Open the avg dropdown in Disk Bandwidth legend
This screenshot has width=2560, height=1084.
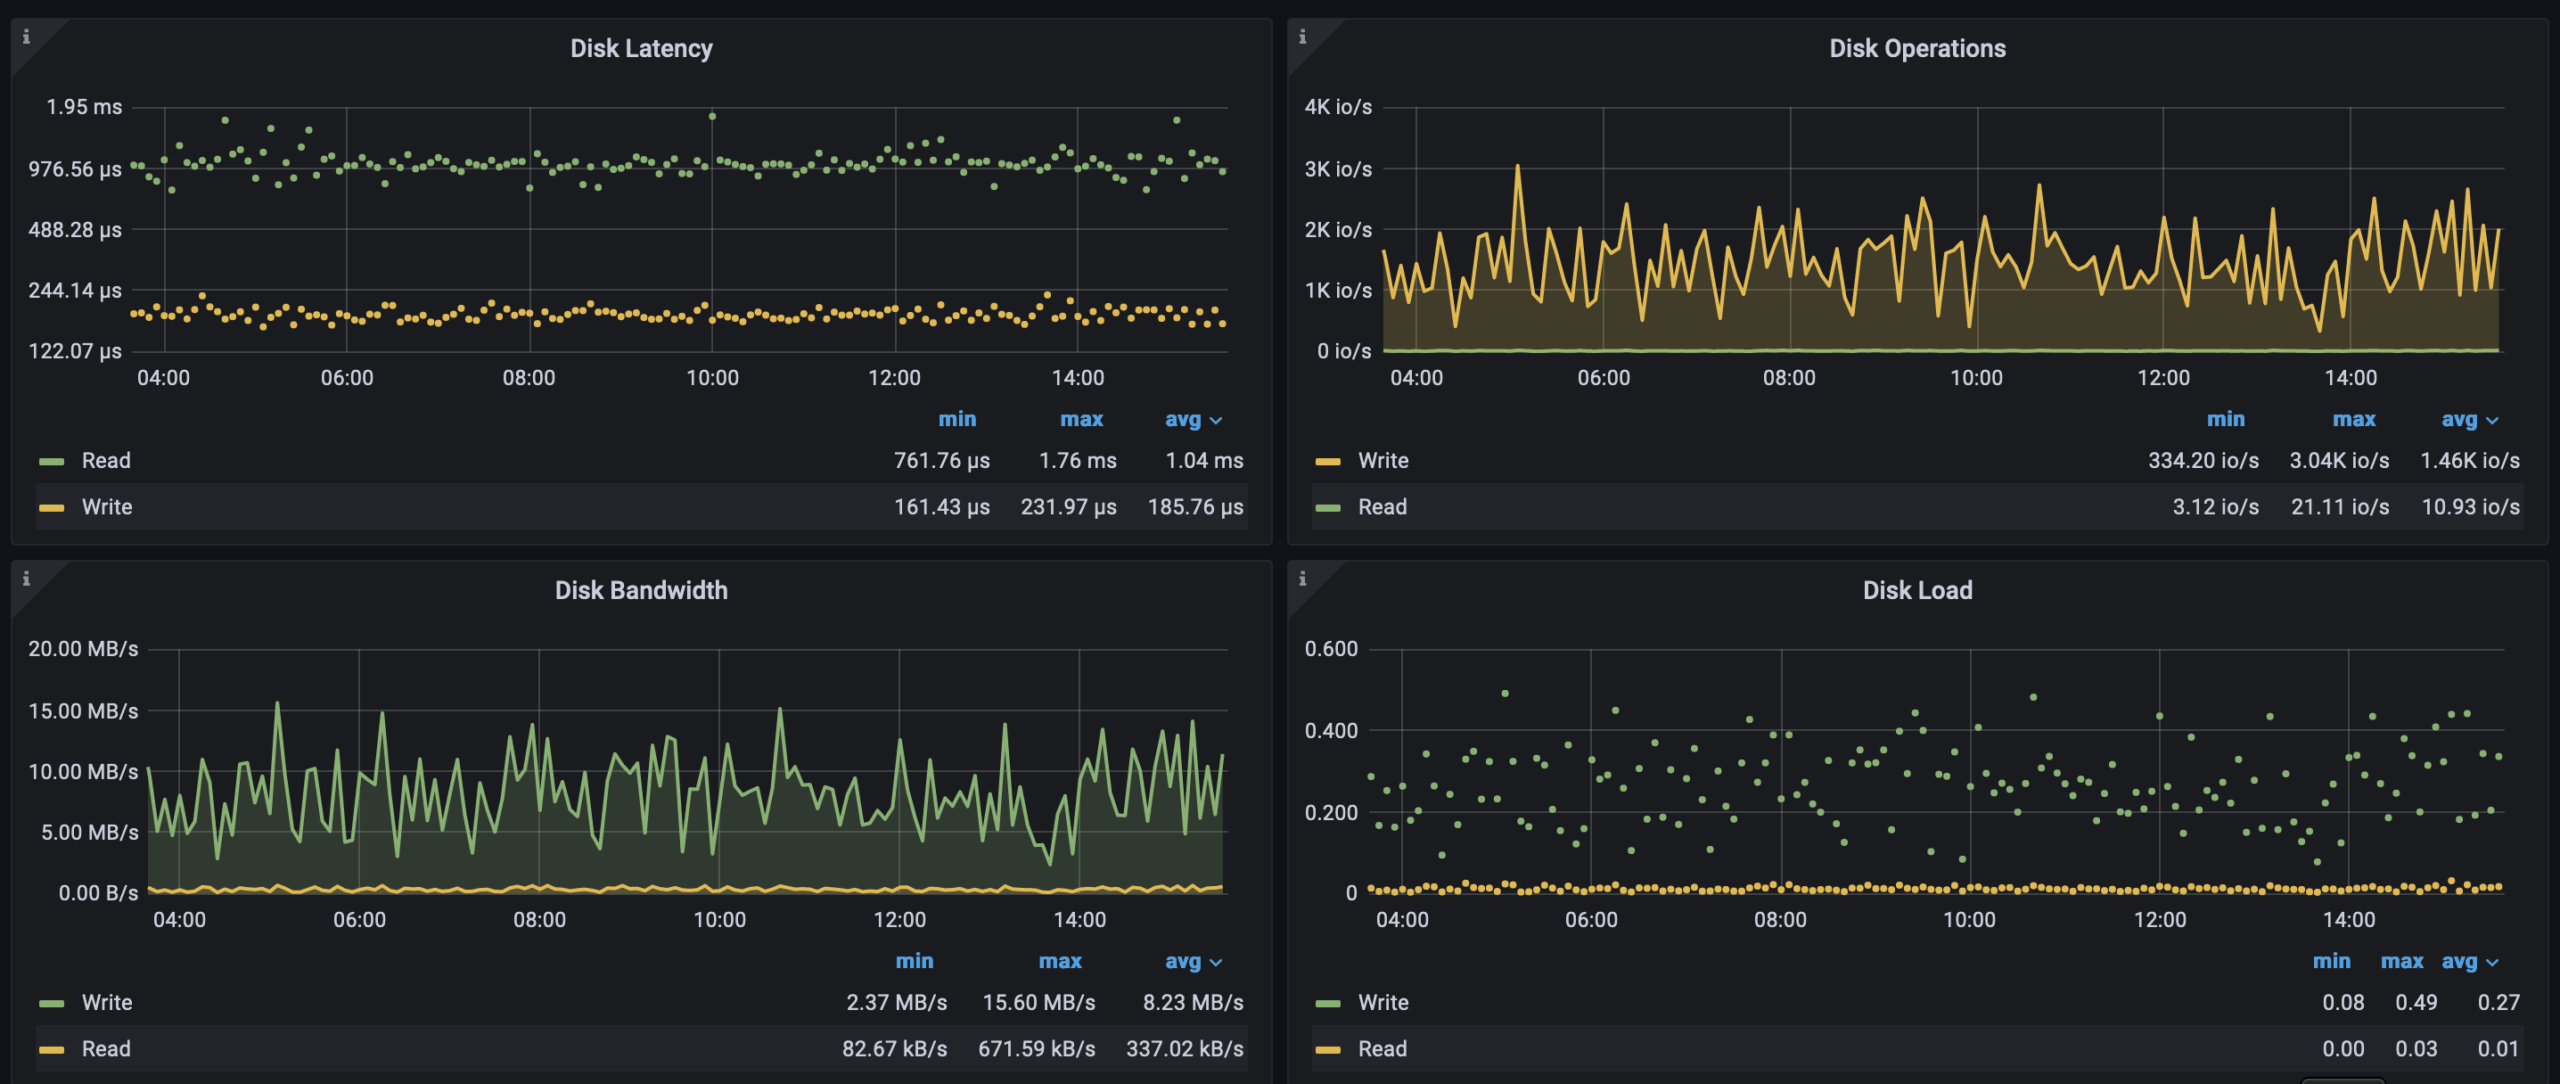coord(1191,961)
